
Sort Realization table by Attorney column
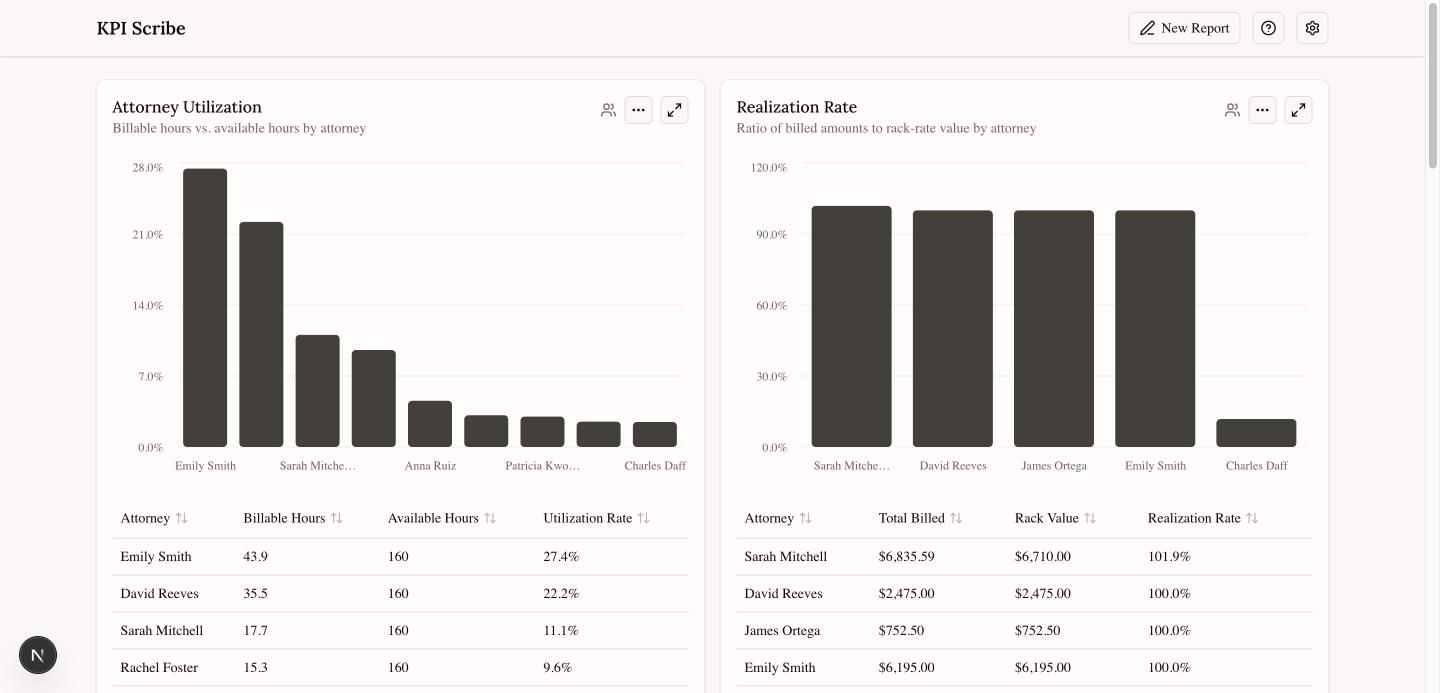click(x=778, y=518)
